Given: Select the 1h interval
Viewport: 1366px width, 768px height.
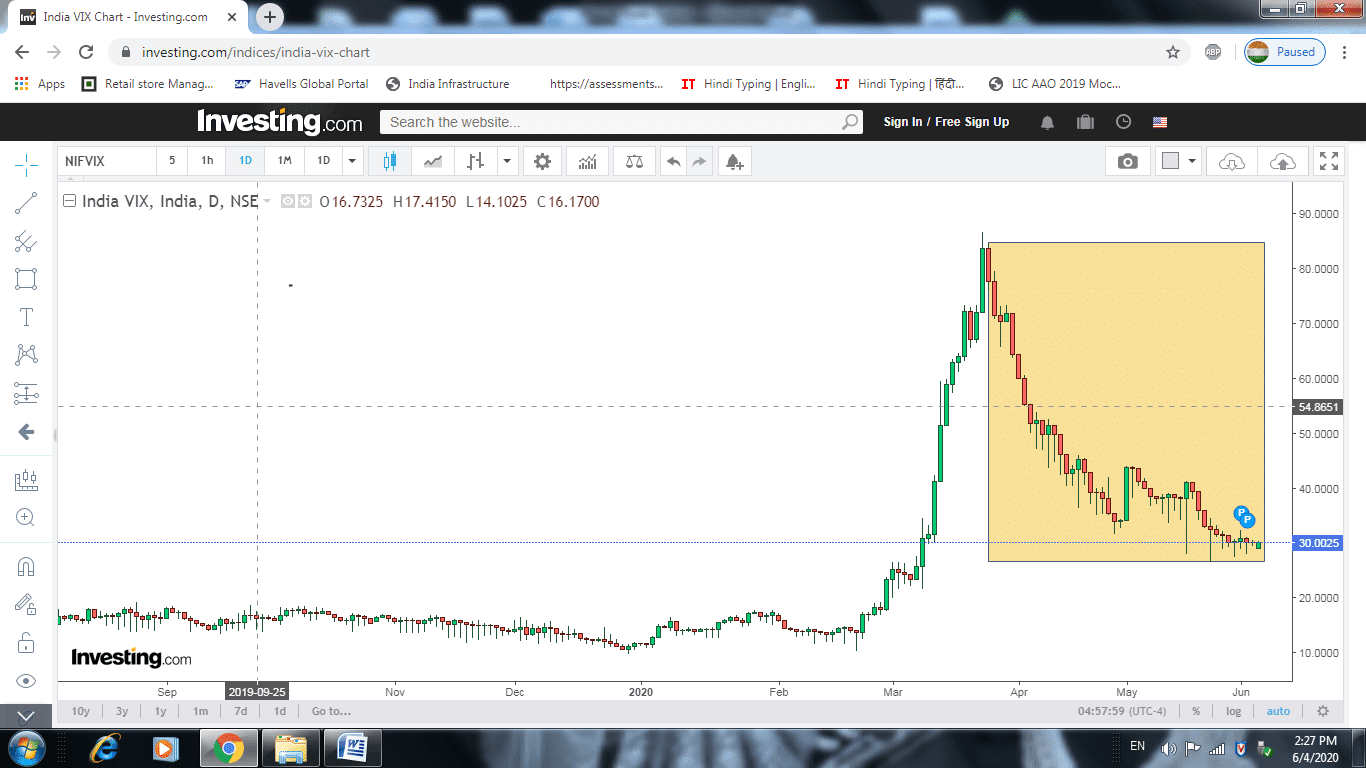Looking at the screenshot, I should (206, 161).
